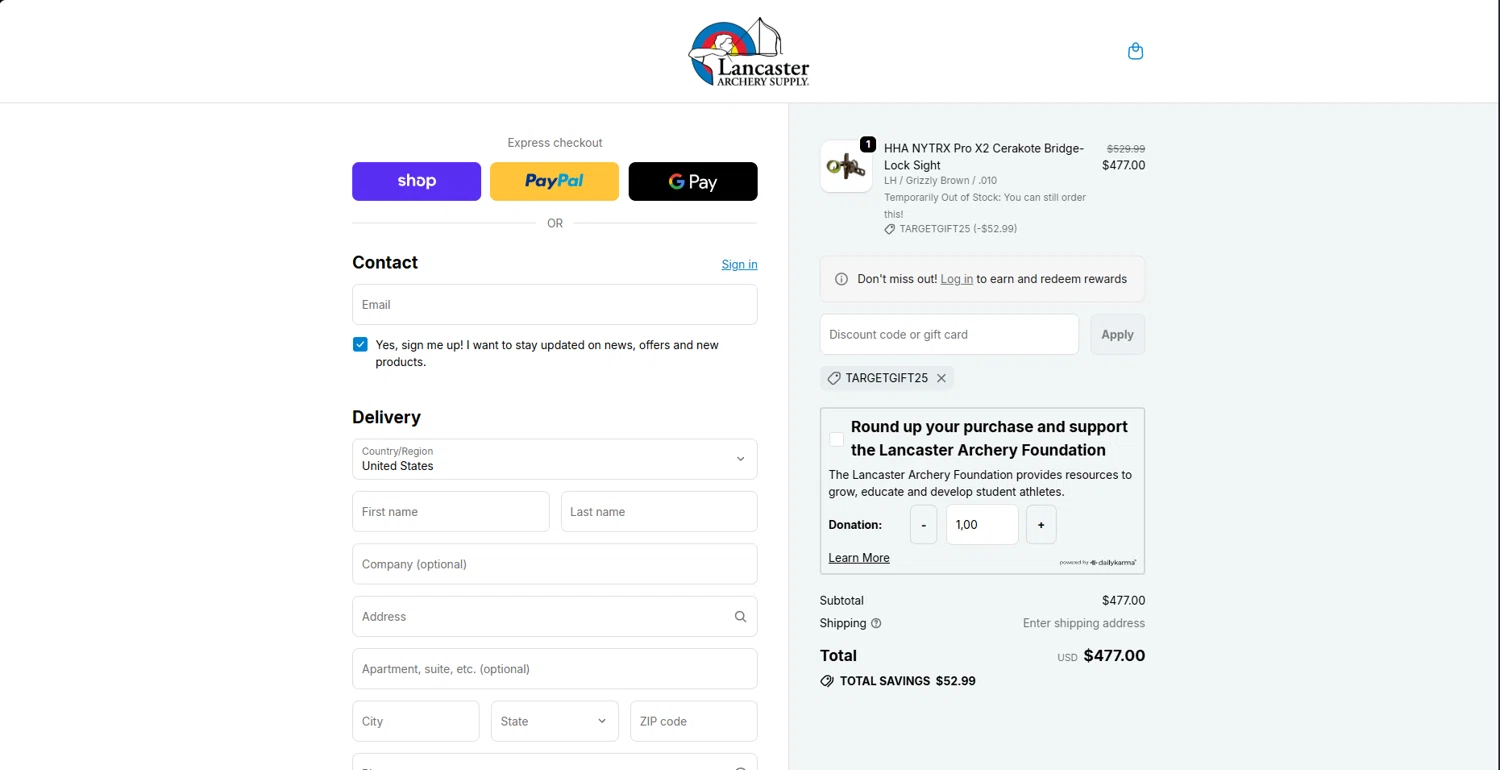The image size is (1500, 770).
Task: Open the shopping bag cart icon
Action: point(1135,51)
